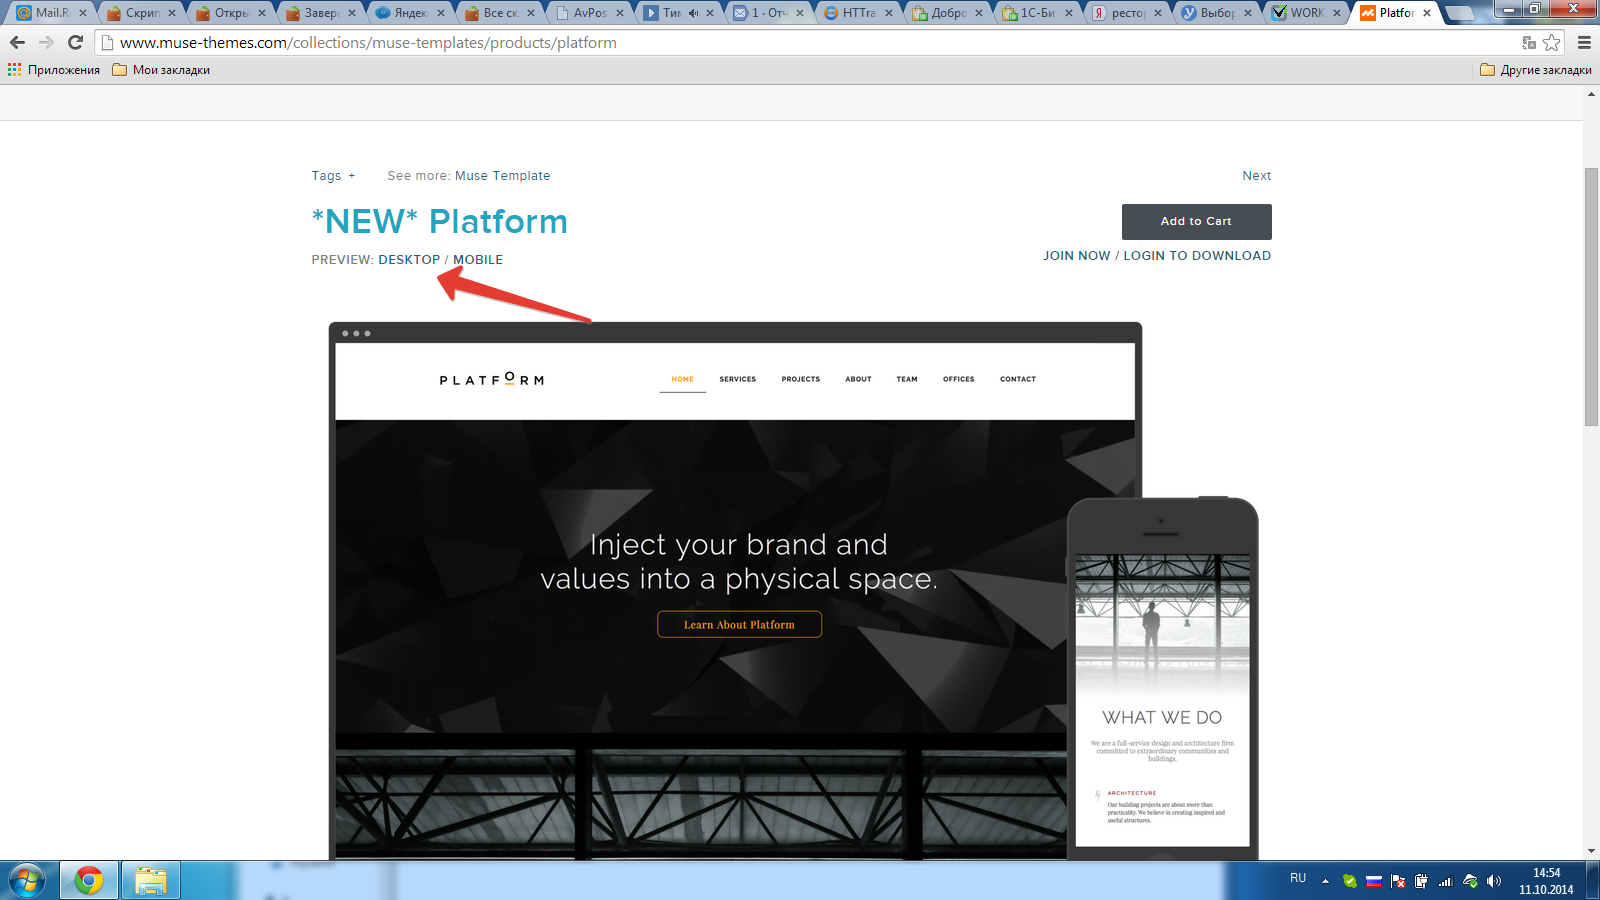Image resolution: width=1600 pixels, height=900 pixels.
Task: Open Action Center flag icon
Action: pyautogui.click(x=1398, y=881)
